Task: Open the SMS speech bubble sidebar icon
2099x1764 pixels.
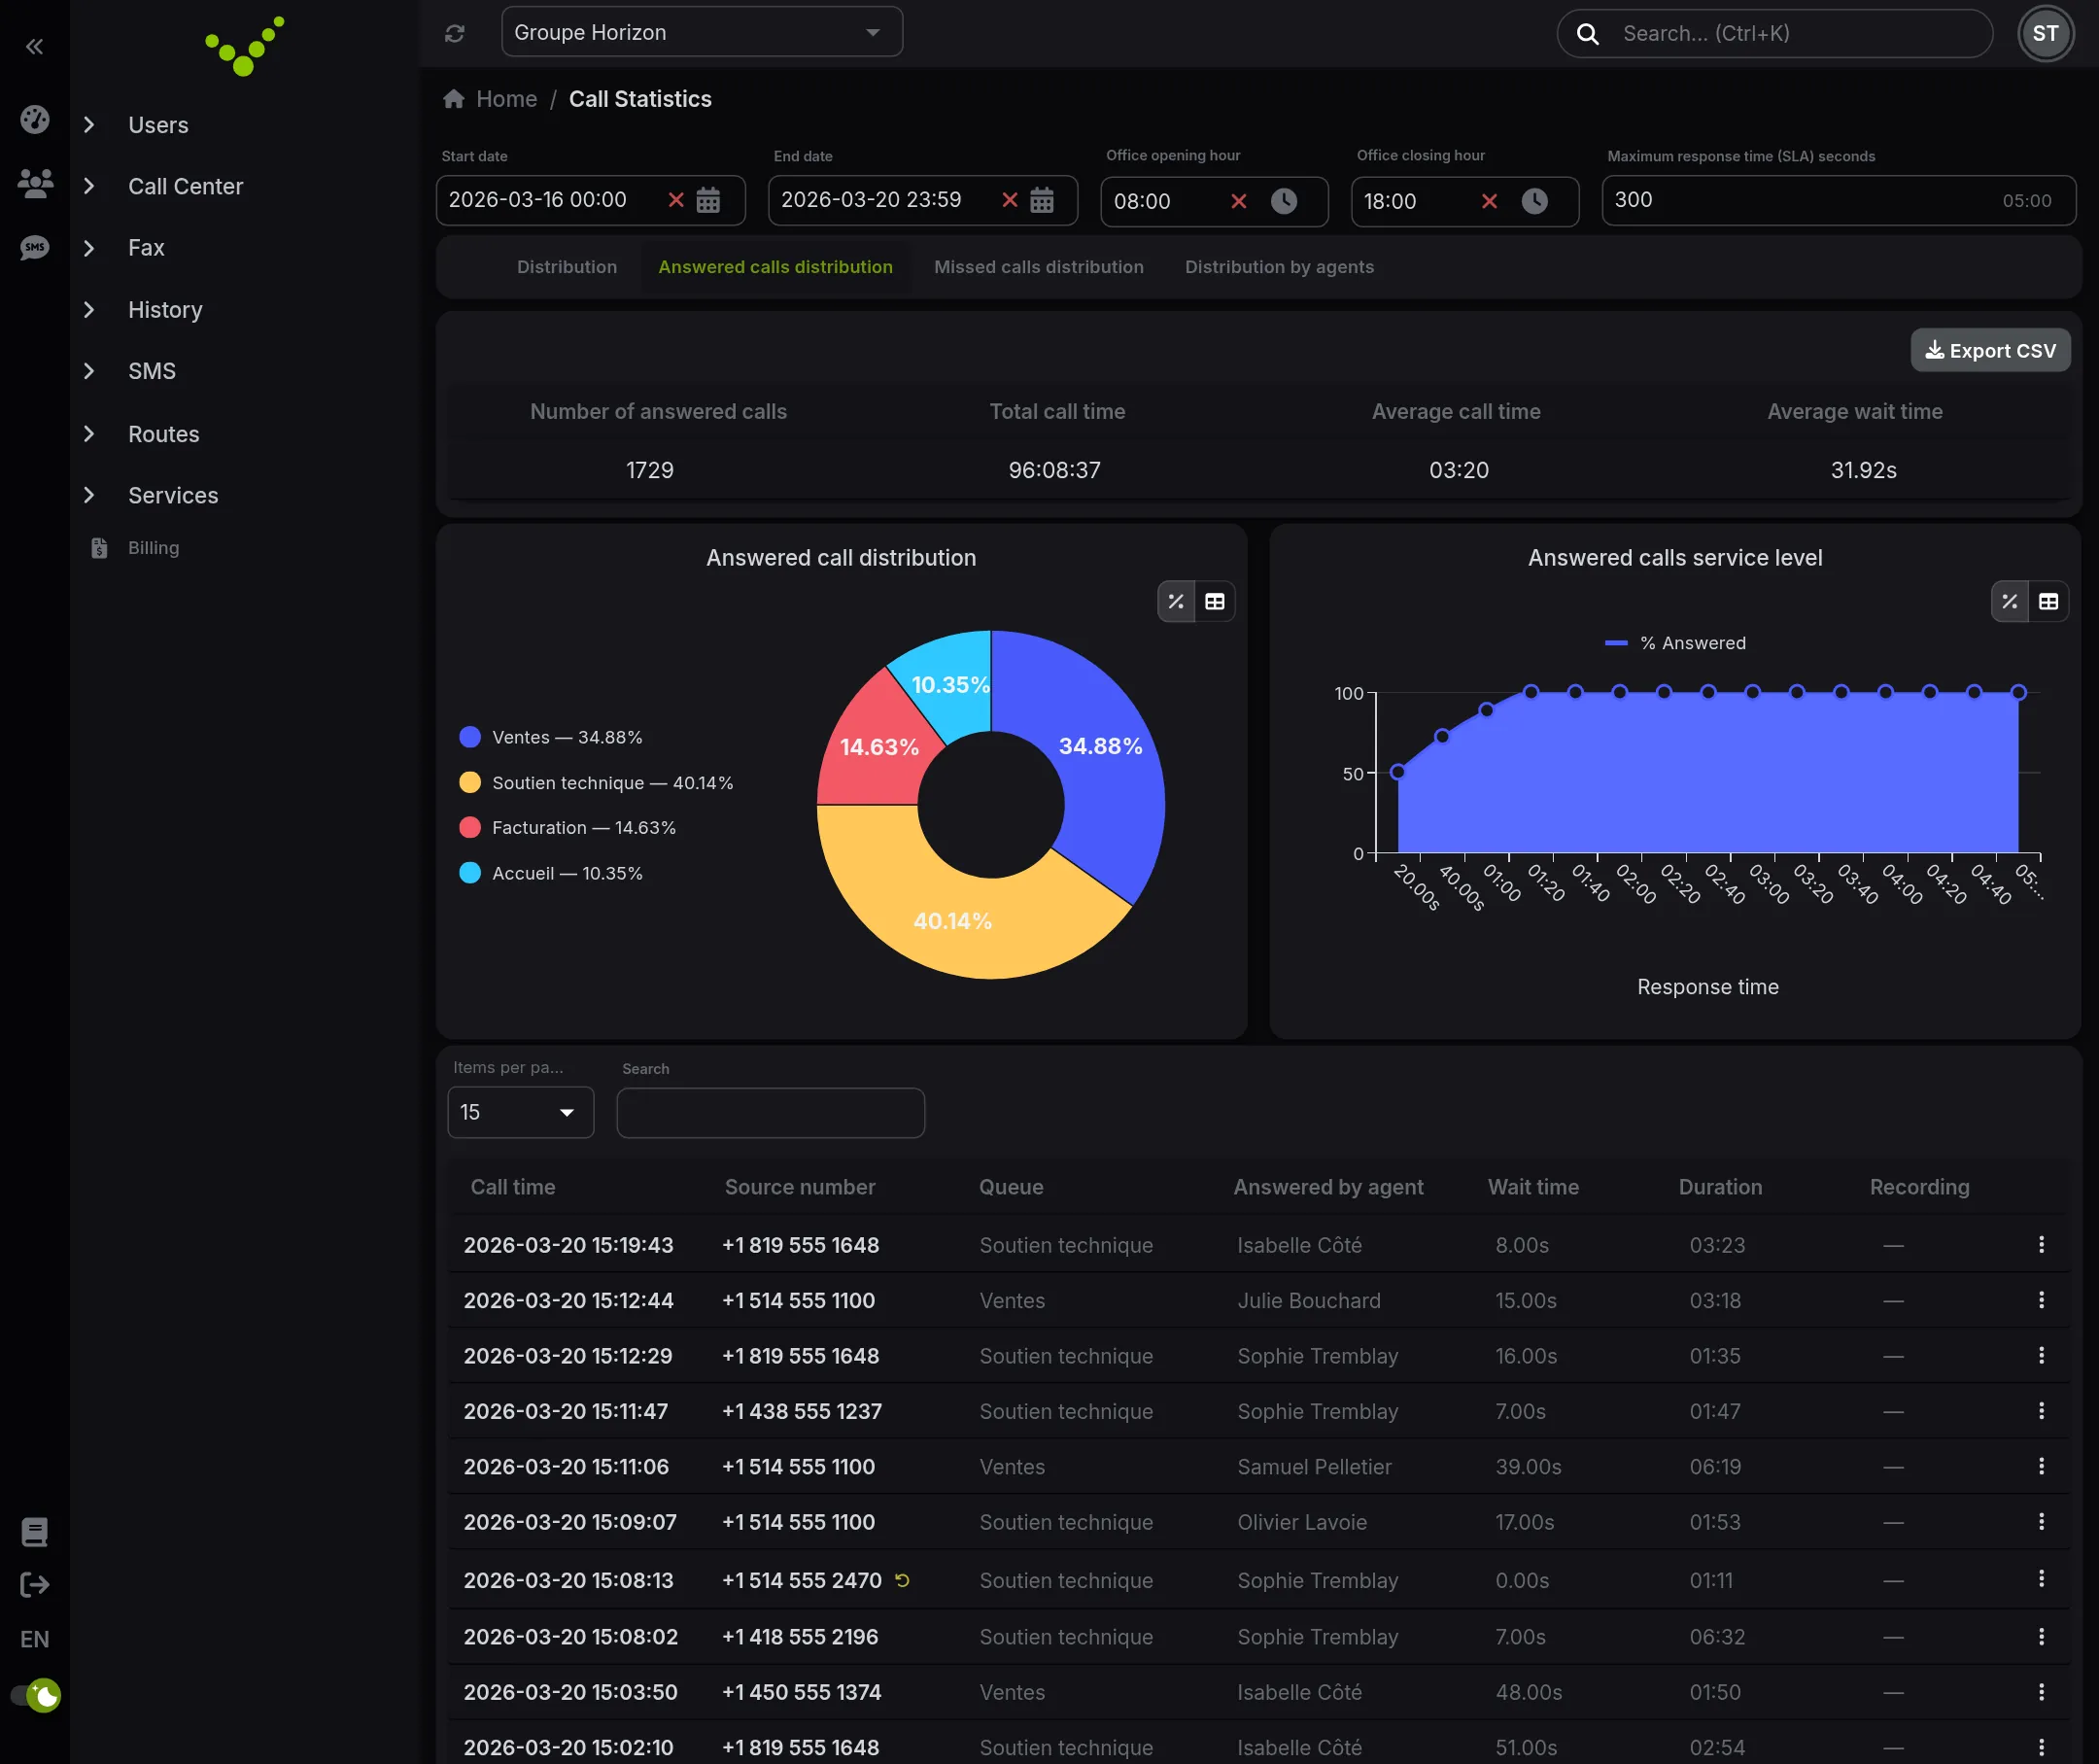Action: (x=35, y=247)
